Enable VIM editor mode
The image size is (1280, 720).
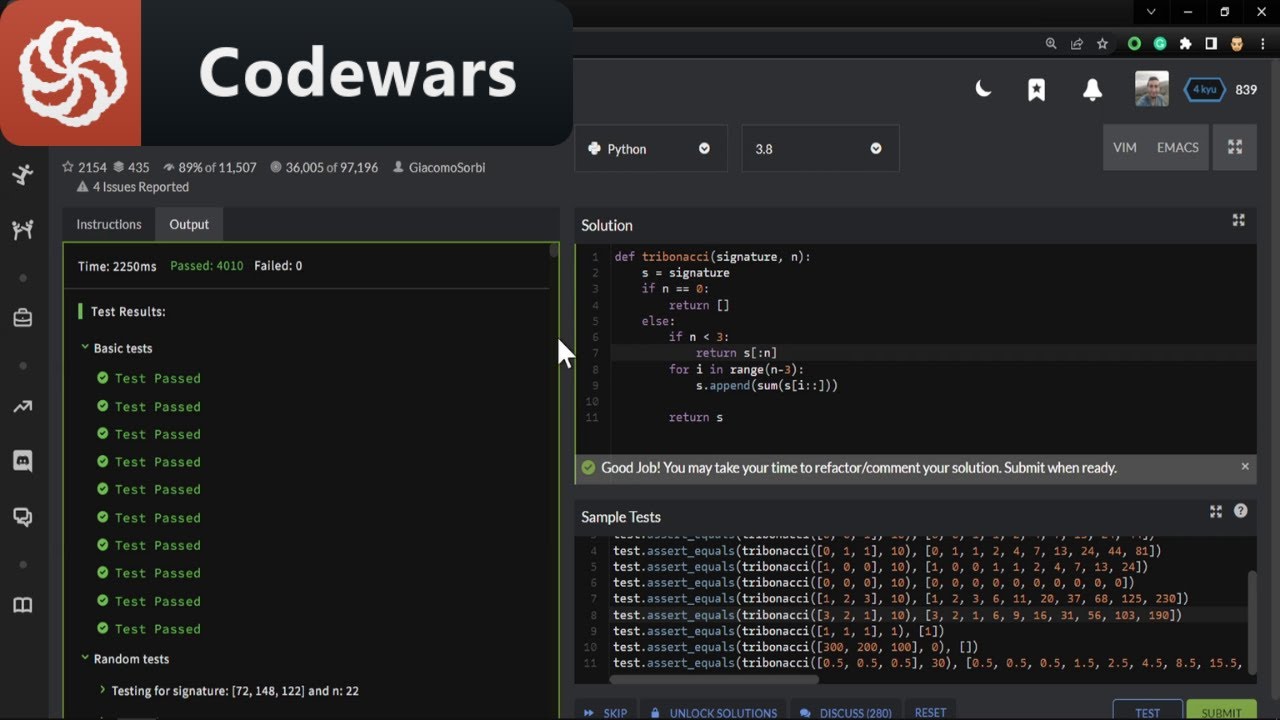1125,147
